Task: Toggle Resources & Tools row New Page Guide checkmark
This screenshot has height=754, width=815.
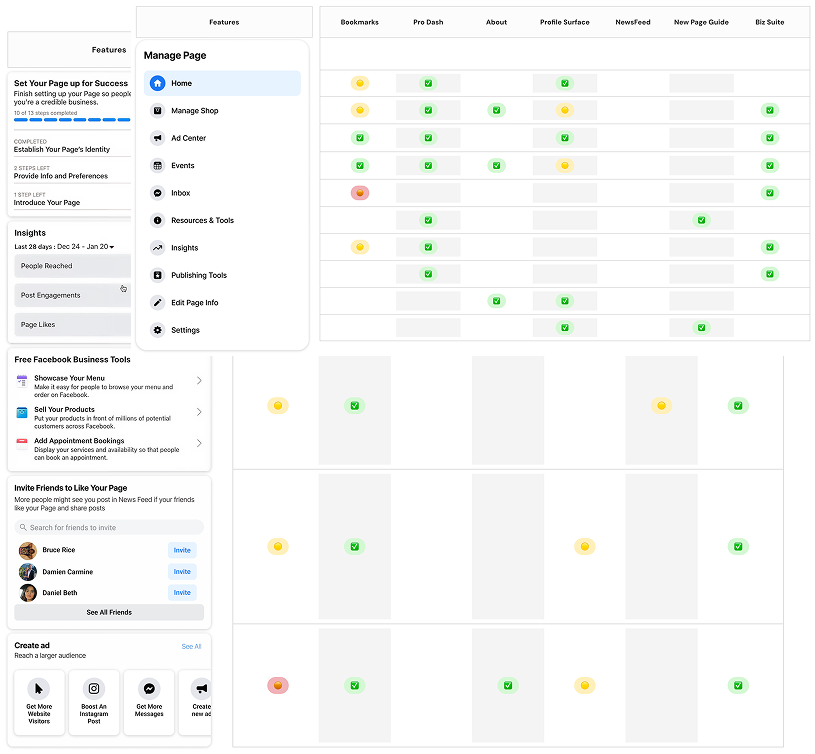Action: tap(701, 220)
